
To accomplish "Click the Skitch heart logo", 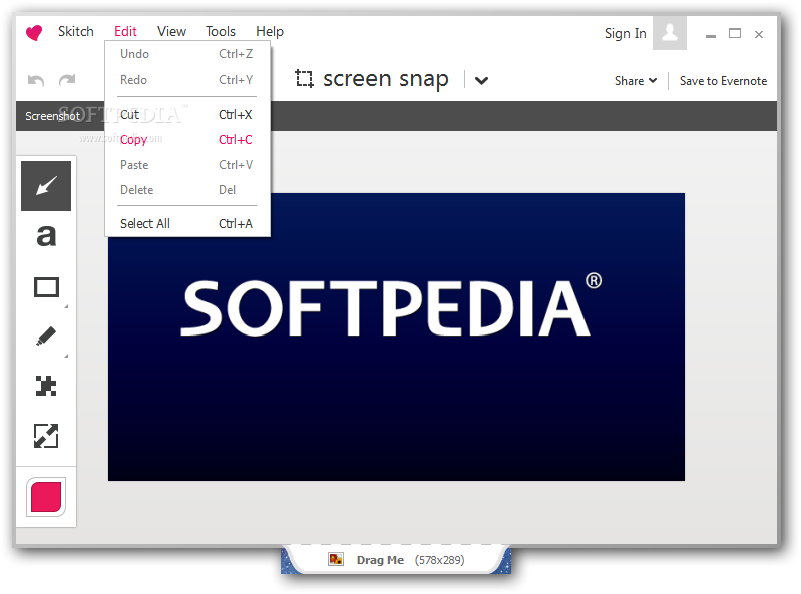I will tap(34, 33).
